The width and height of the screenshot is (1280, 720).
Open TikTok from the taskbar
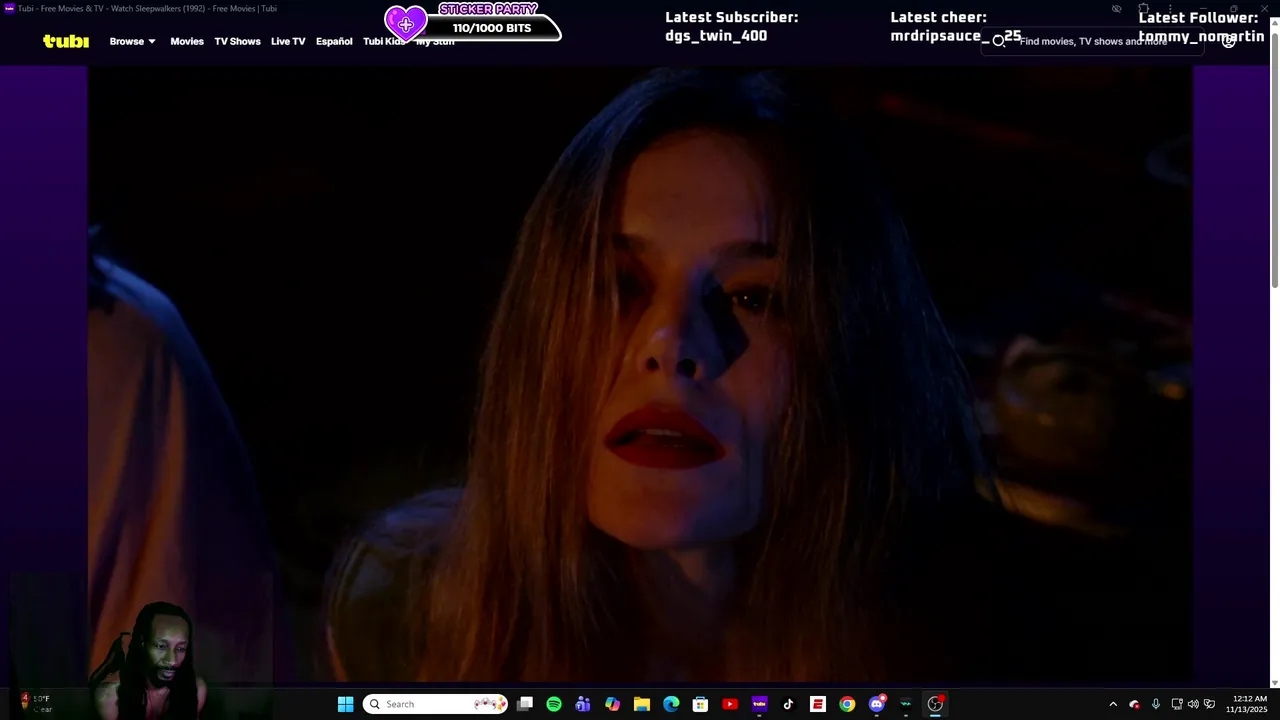point(788,704)
